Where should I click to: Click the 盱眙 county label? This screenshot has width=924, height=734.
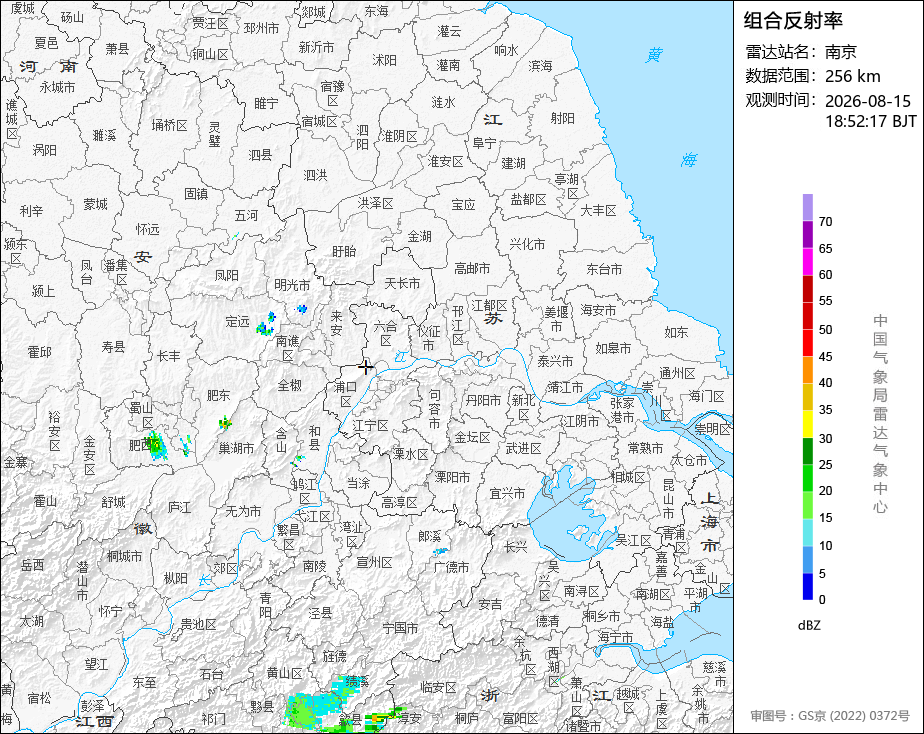tap(344, 252)
